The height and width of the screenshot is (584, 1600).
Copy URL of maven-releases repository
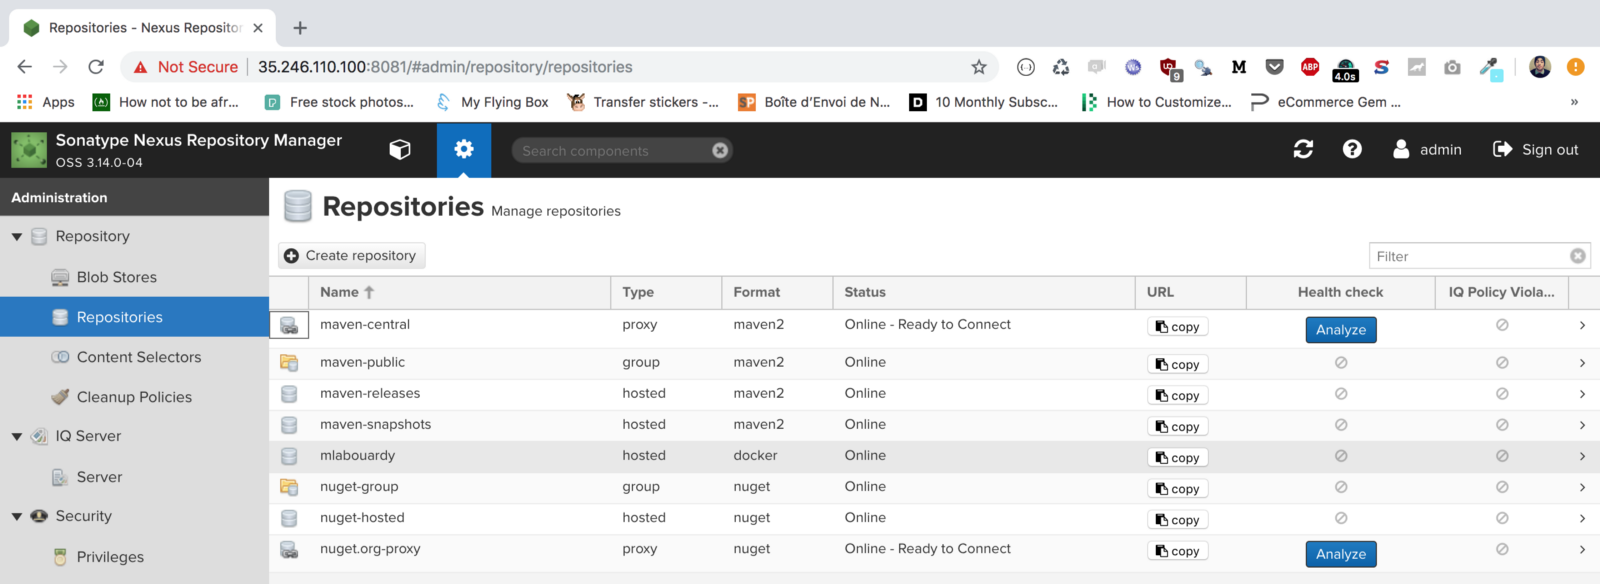click(x=1177, y=396)
